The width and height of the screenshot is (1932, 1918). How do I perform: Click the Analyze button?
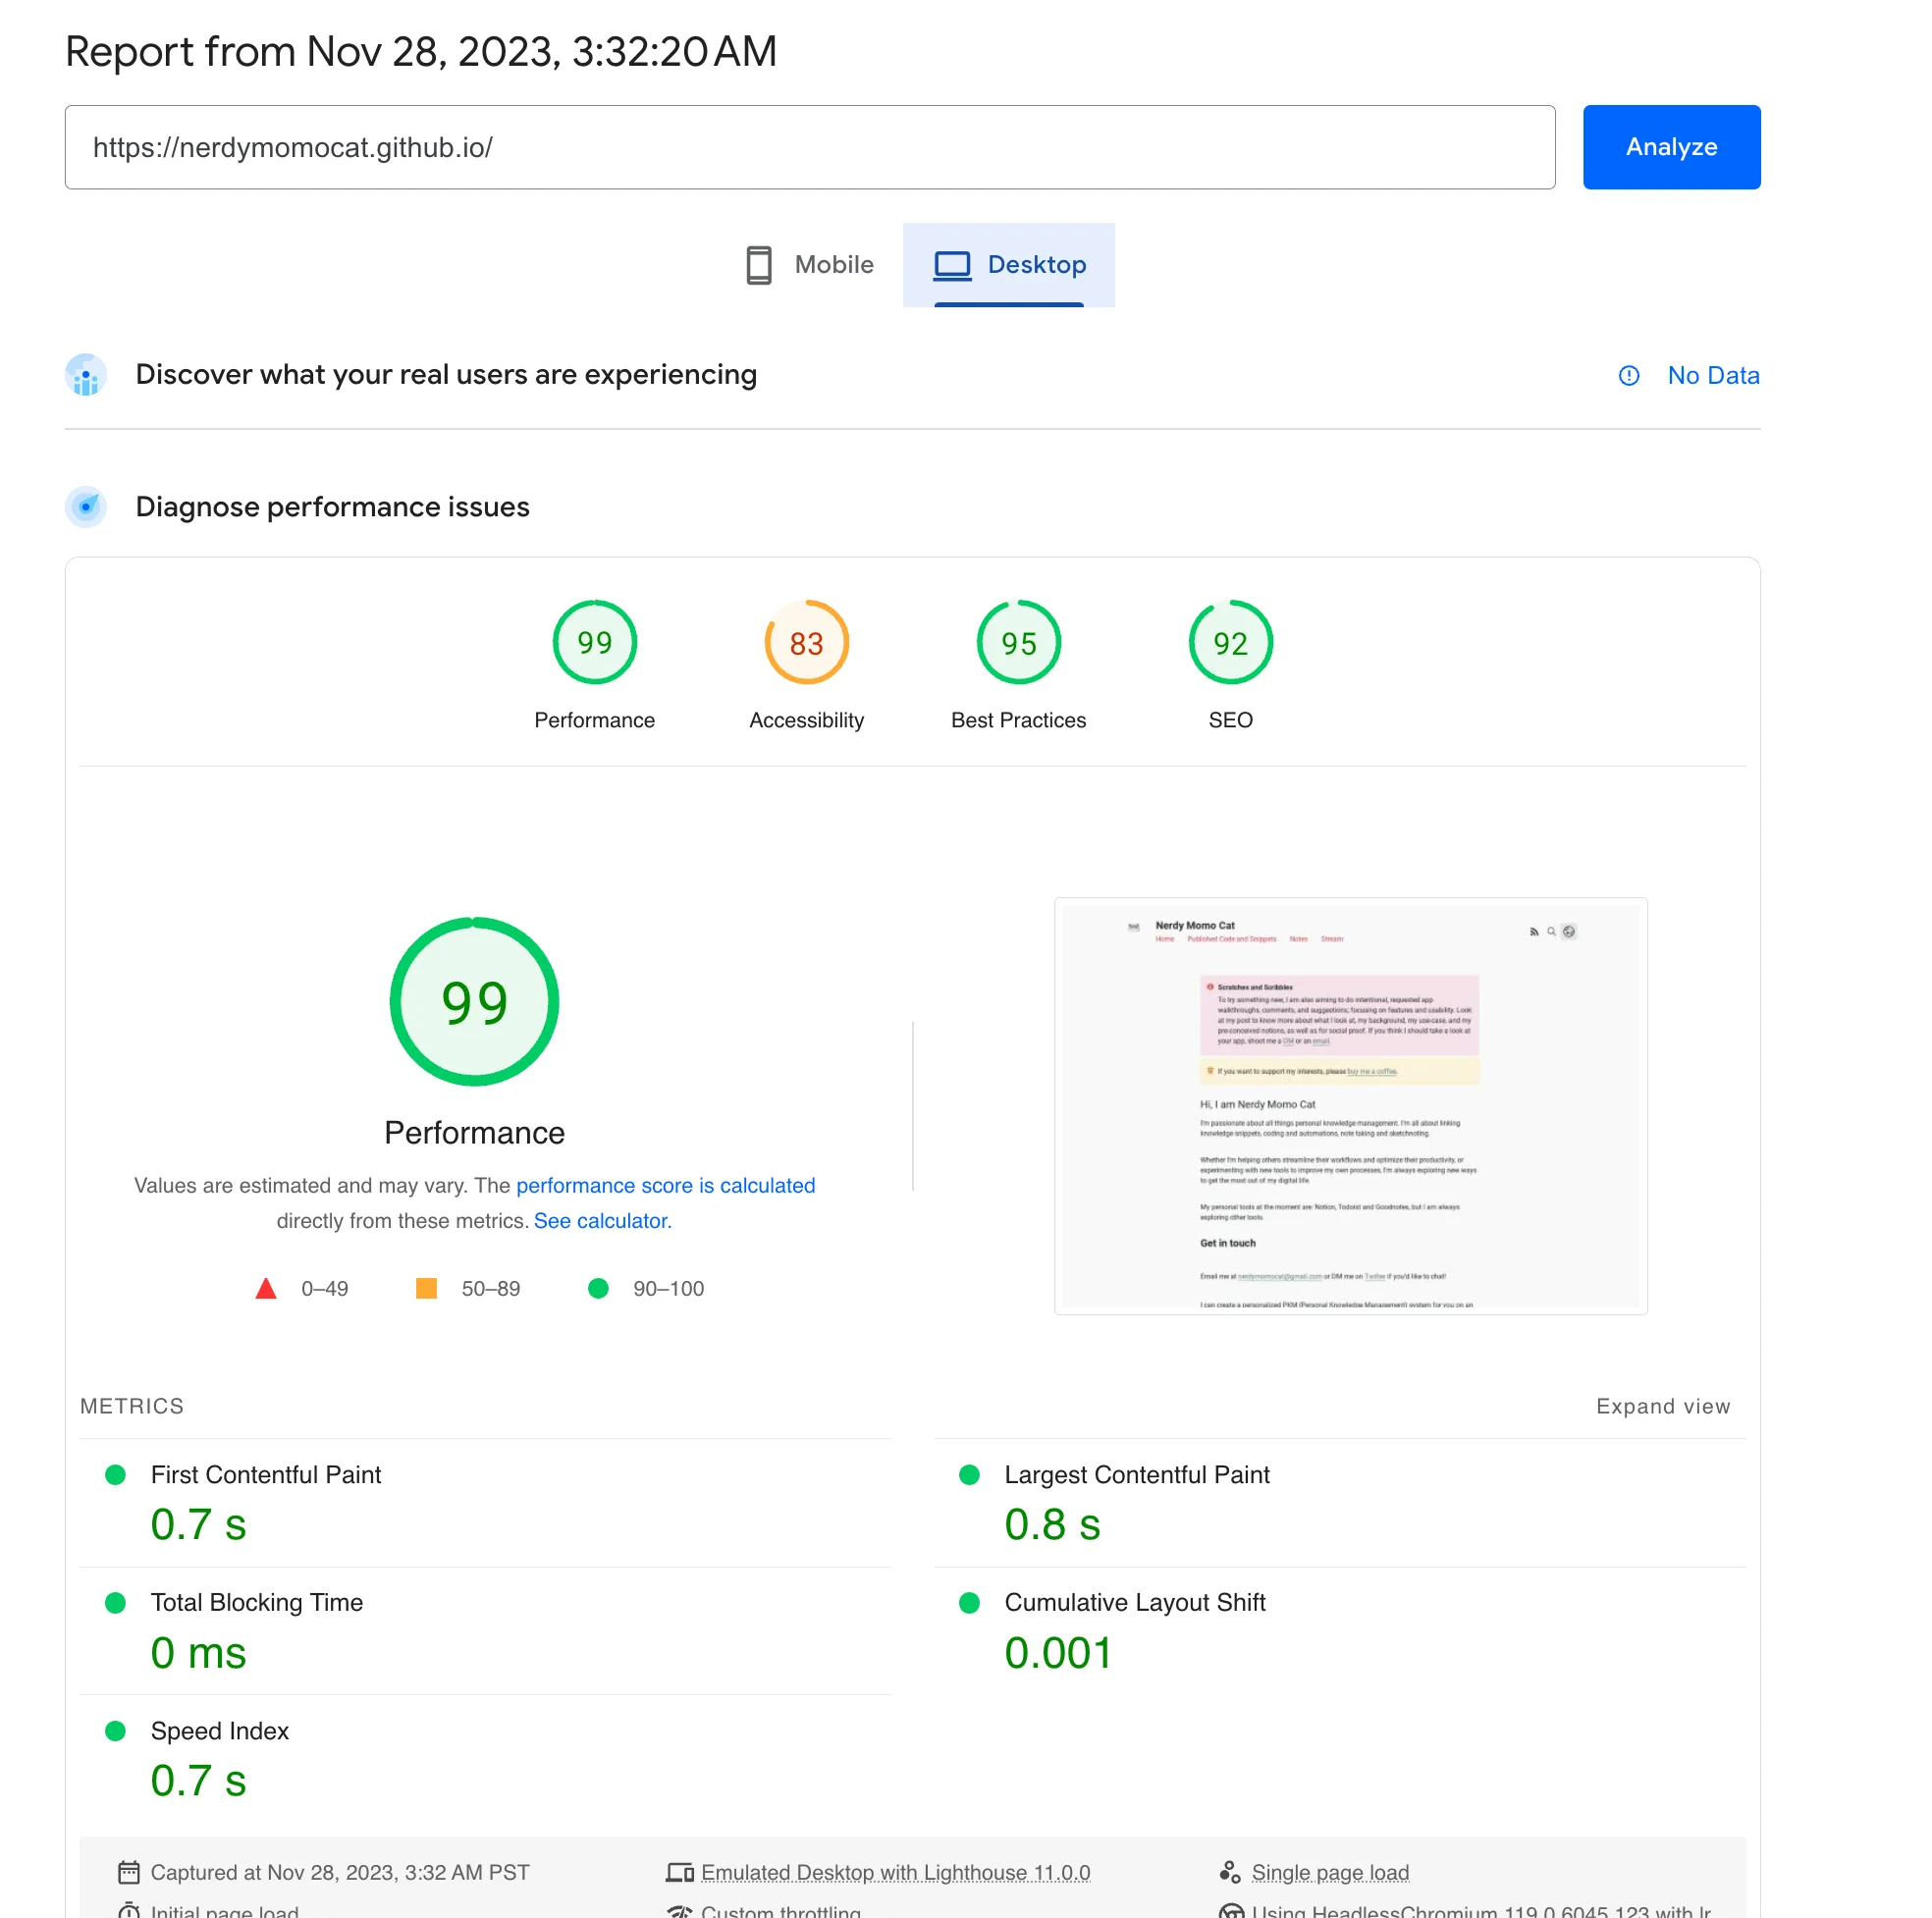(1670, 147)
